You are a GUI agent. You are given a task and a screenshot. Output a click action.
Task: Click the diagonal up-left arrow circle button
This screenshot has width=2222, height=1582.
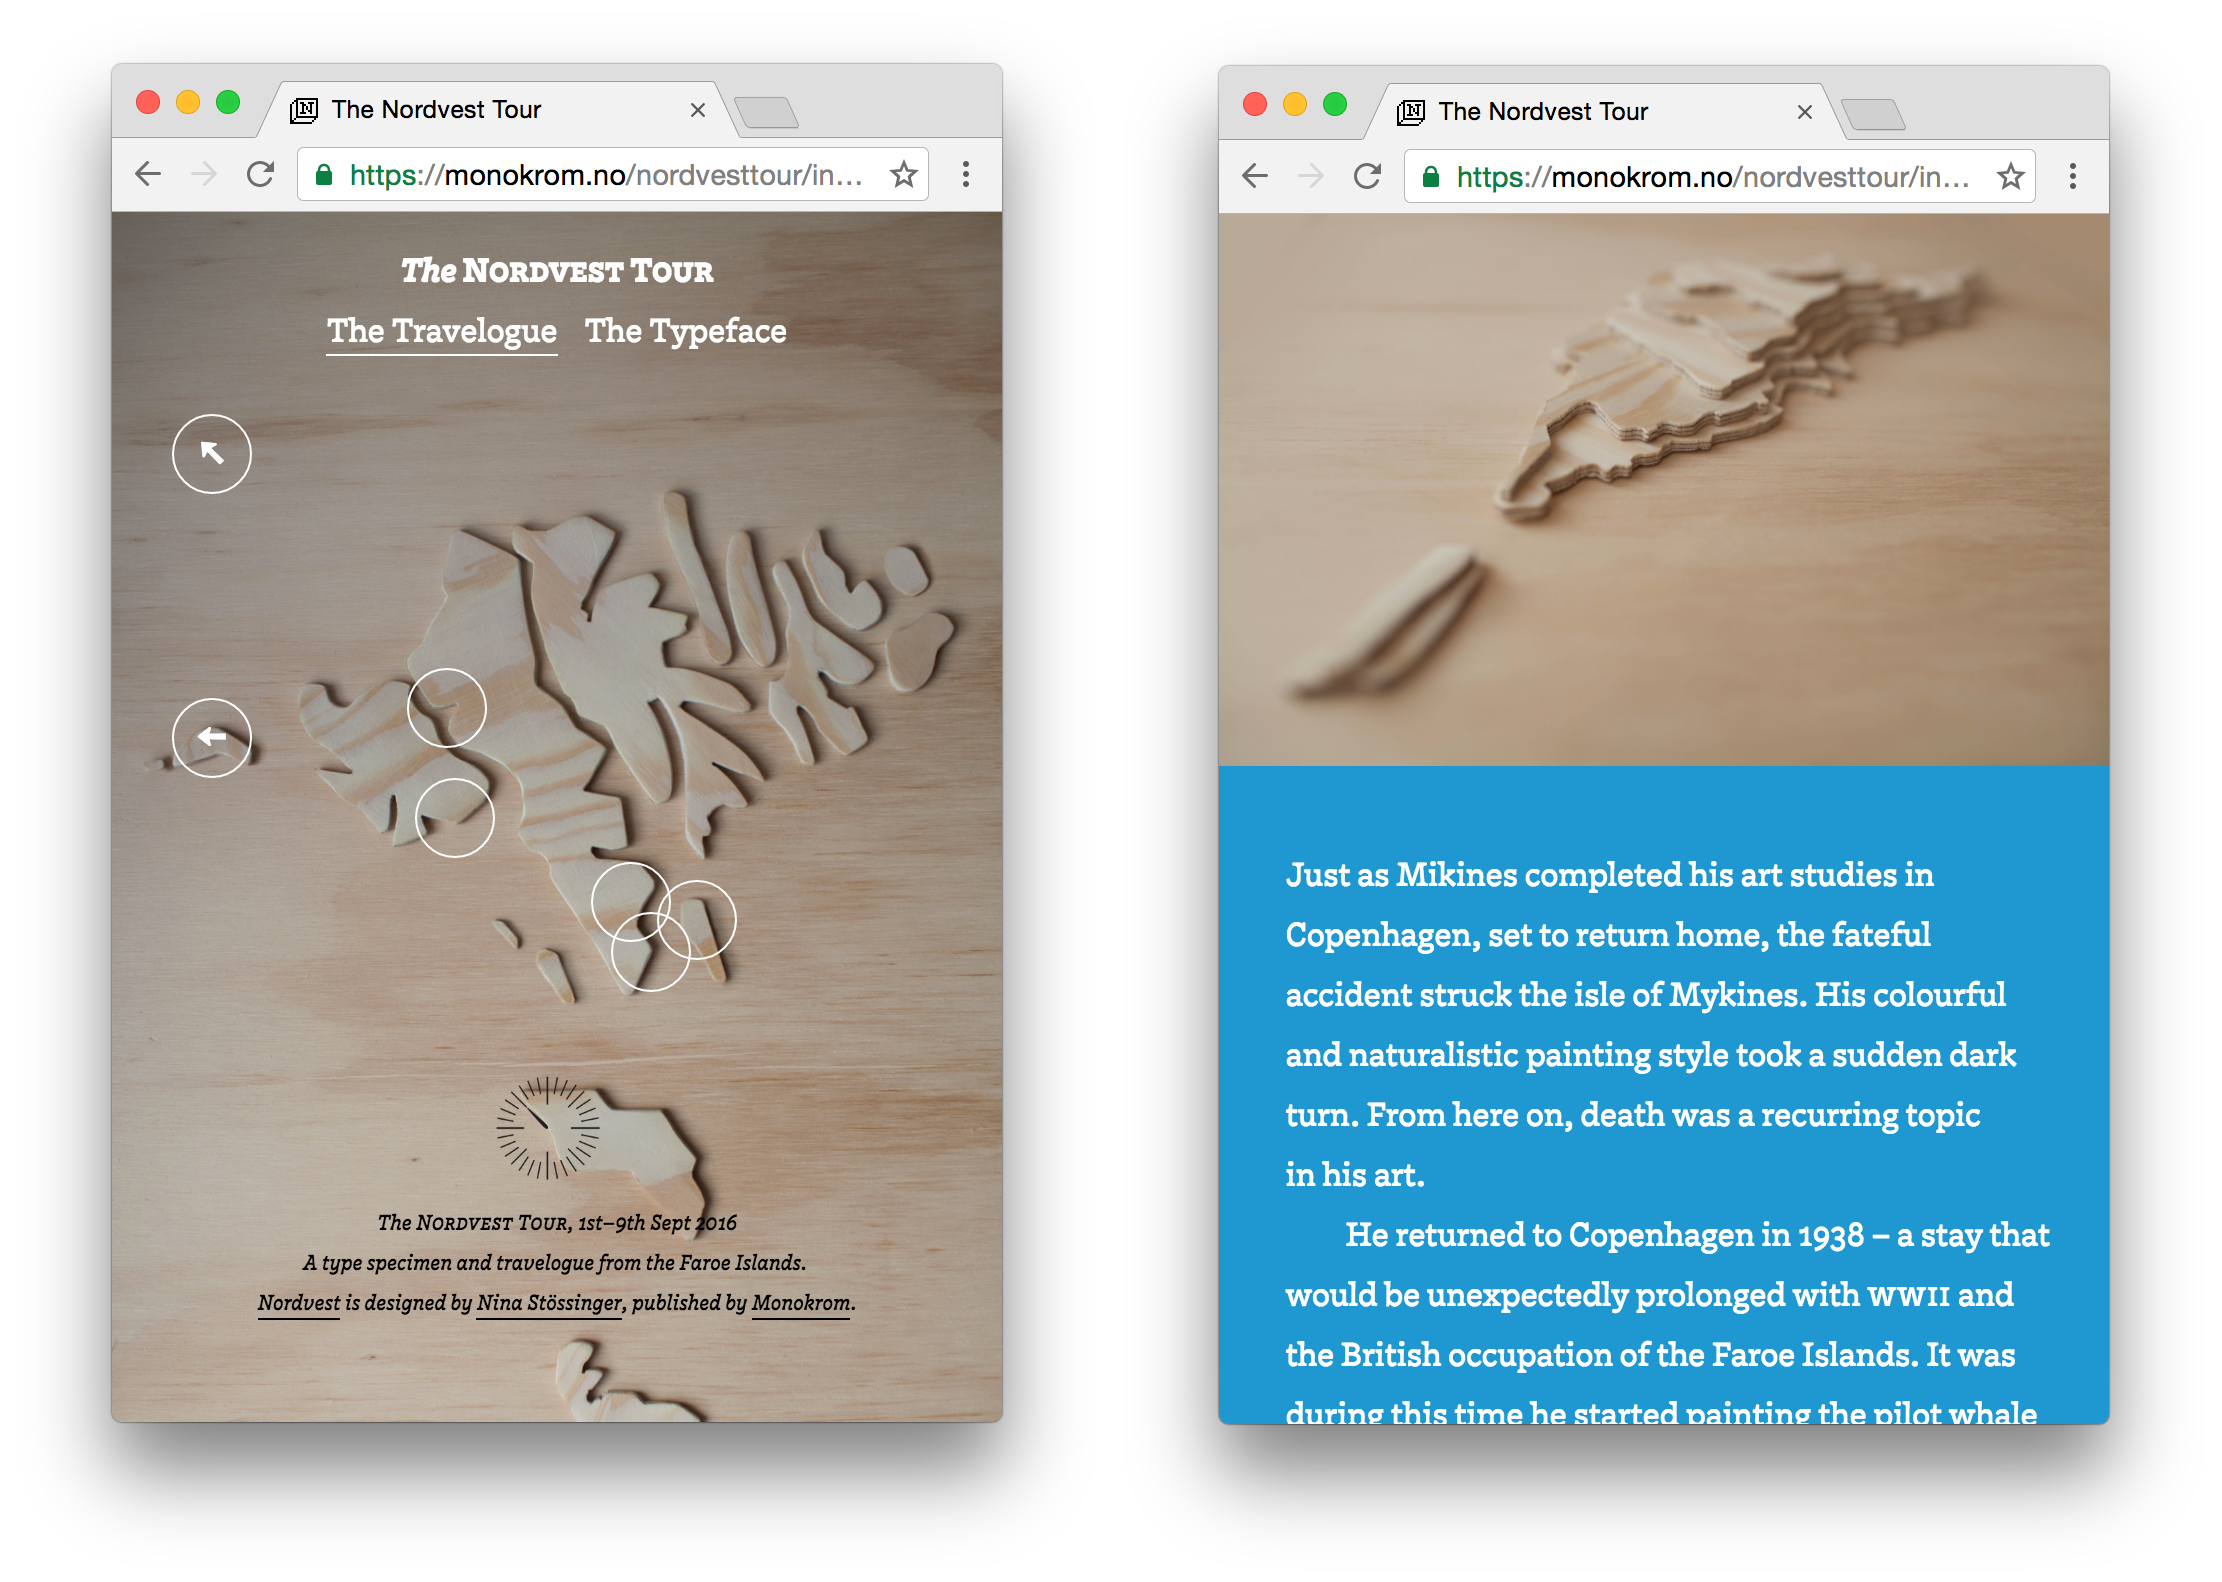tap(211, 454)
